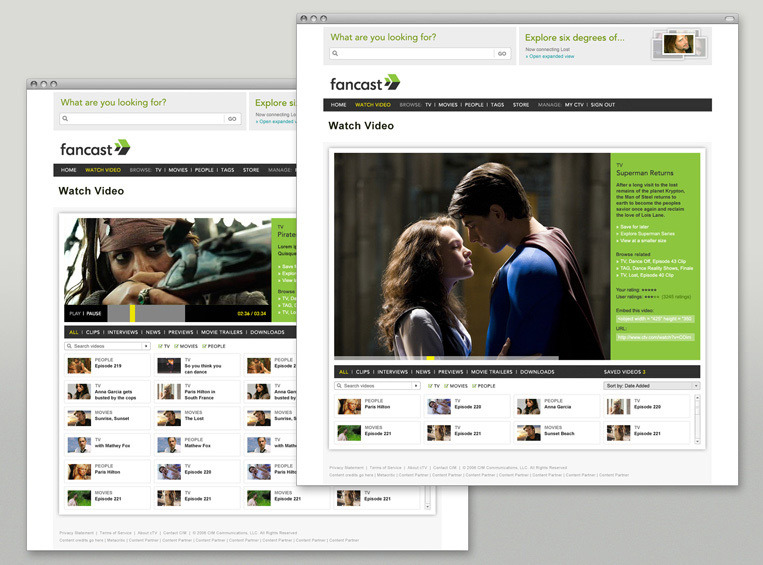Browse TV in the front window's nav bar
The image size is (763, 565).
[x=428, y=105]
